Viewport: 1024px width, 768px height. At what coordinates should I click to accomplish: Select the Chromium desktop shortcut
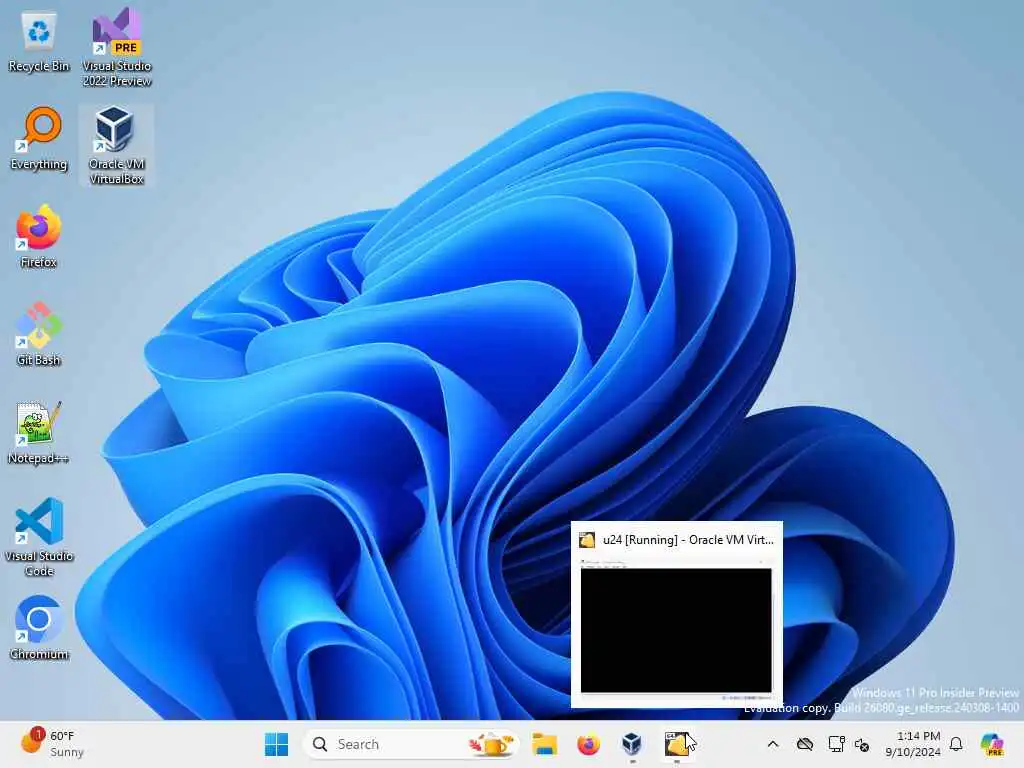pos(39,628)
